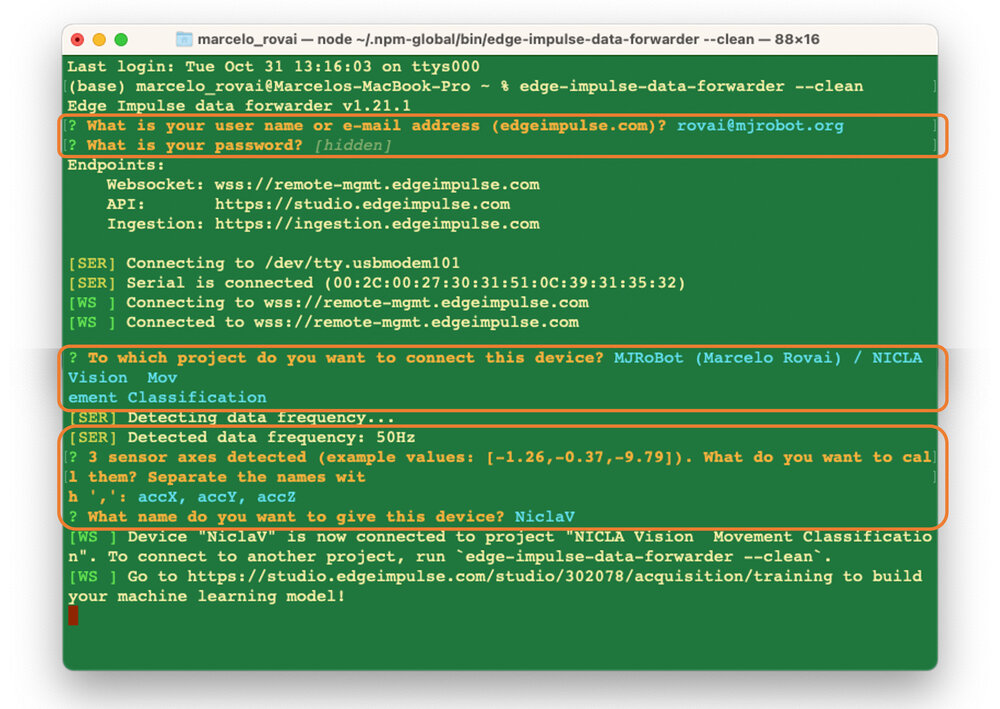Click the green maximize window button
This screenshot has width=1000, height=709.
pos(121,40)
